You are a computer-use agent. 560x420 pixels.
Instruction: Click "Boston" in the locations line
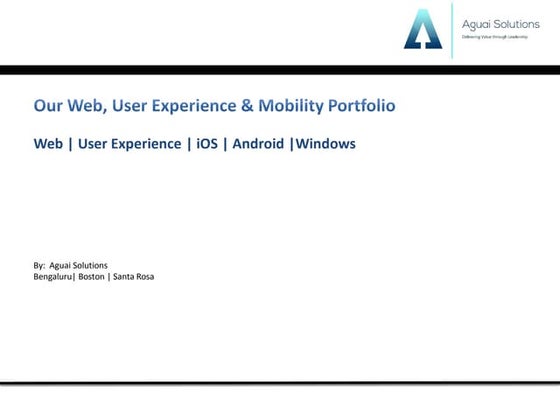[x=91, y=277]
